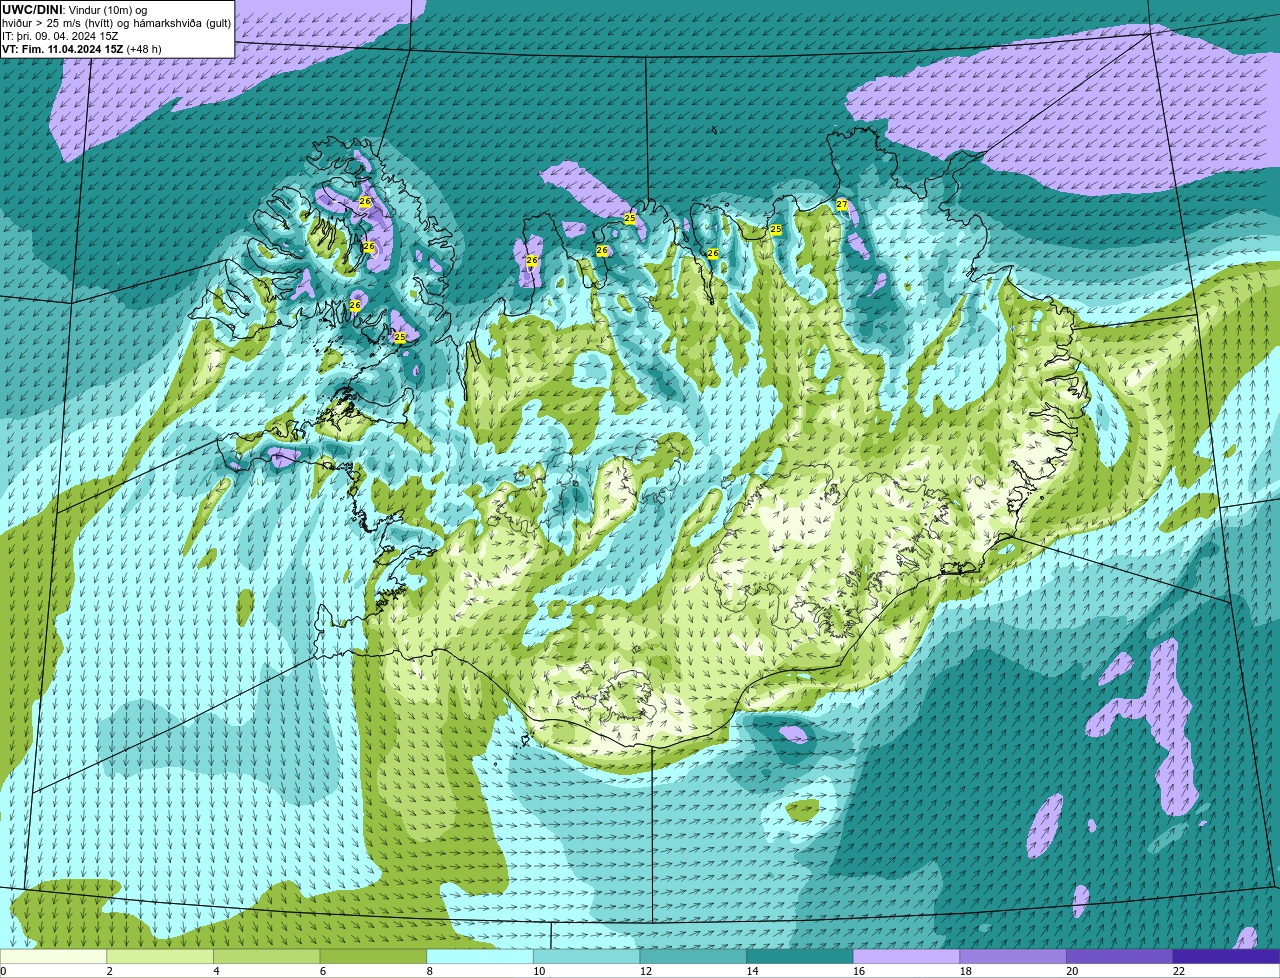1280x978 pixels.
Task: Click the 2–4 m/s light yellow-green legend swatch
Action: (x=160, y=956)
